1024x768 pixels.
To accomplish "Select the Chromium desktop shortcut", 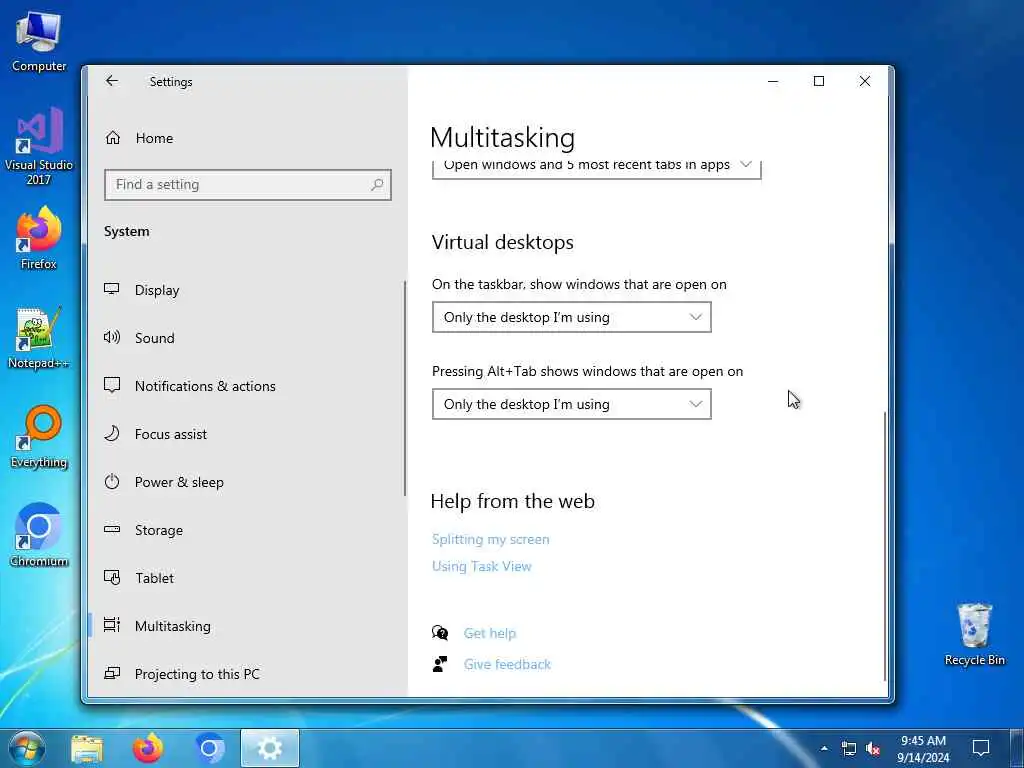I will (39, 536).
